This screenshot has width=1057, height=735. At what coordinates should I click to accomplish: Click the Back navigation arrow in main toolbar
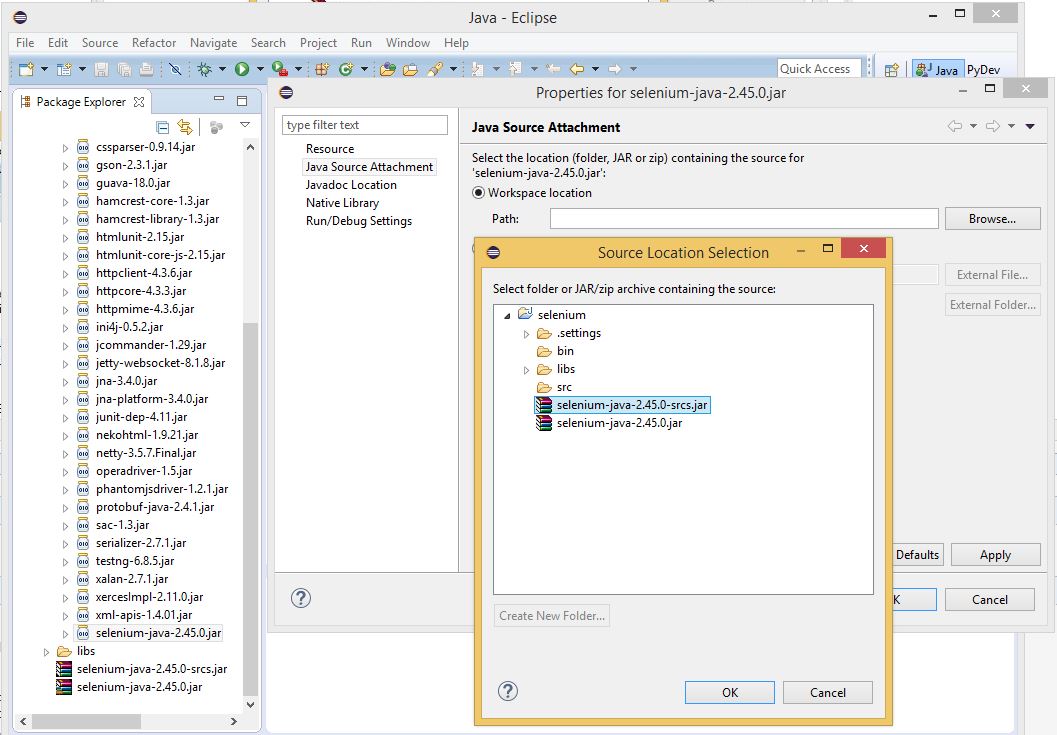click(577, 69)
